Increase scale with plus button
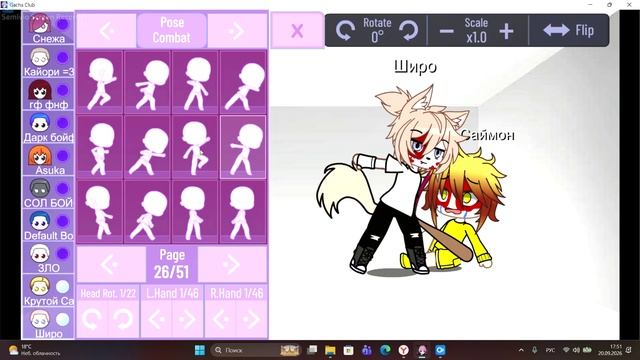 click(507, 31)
